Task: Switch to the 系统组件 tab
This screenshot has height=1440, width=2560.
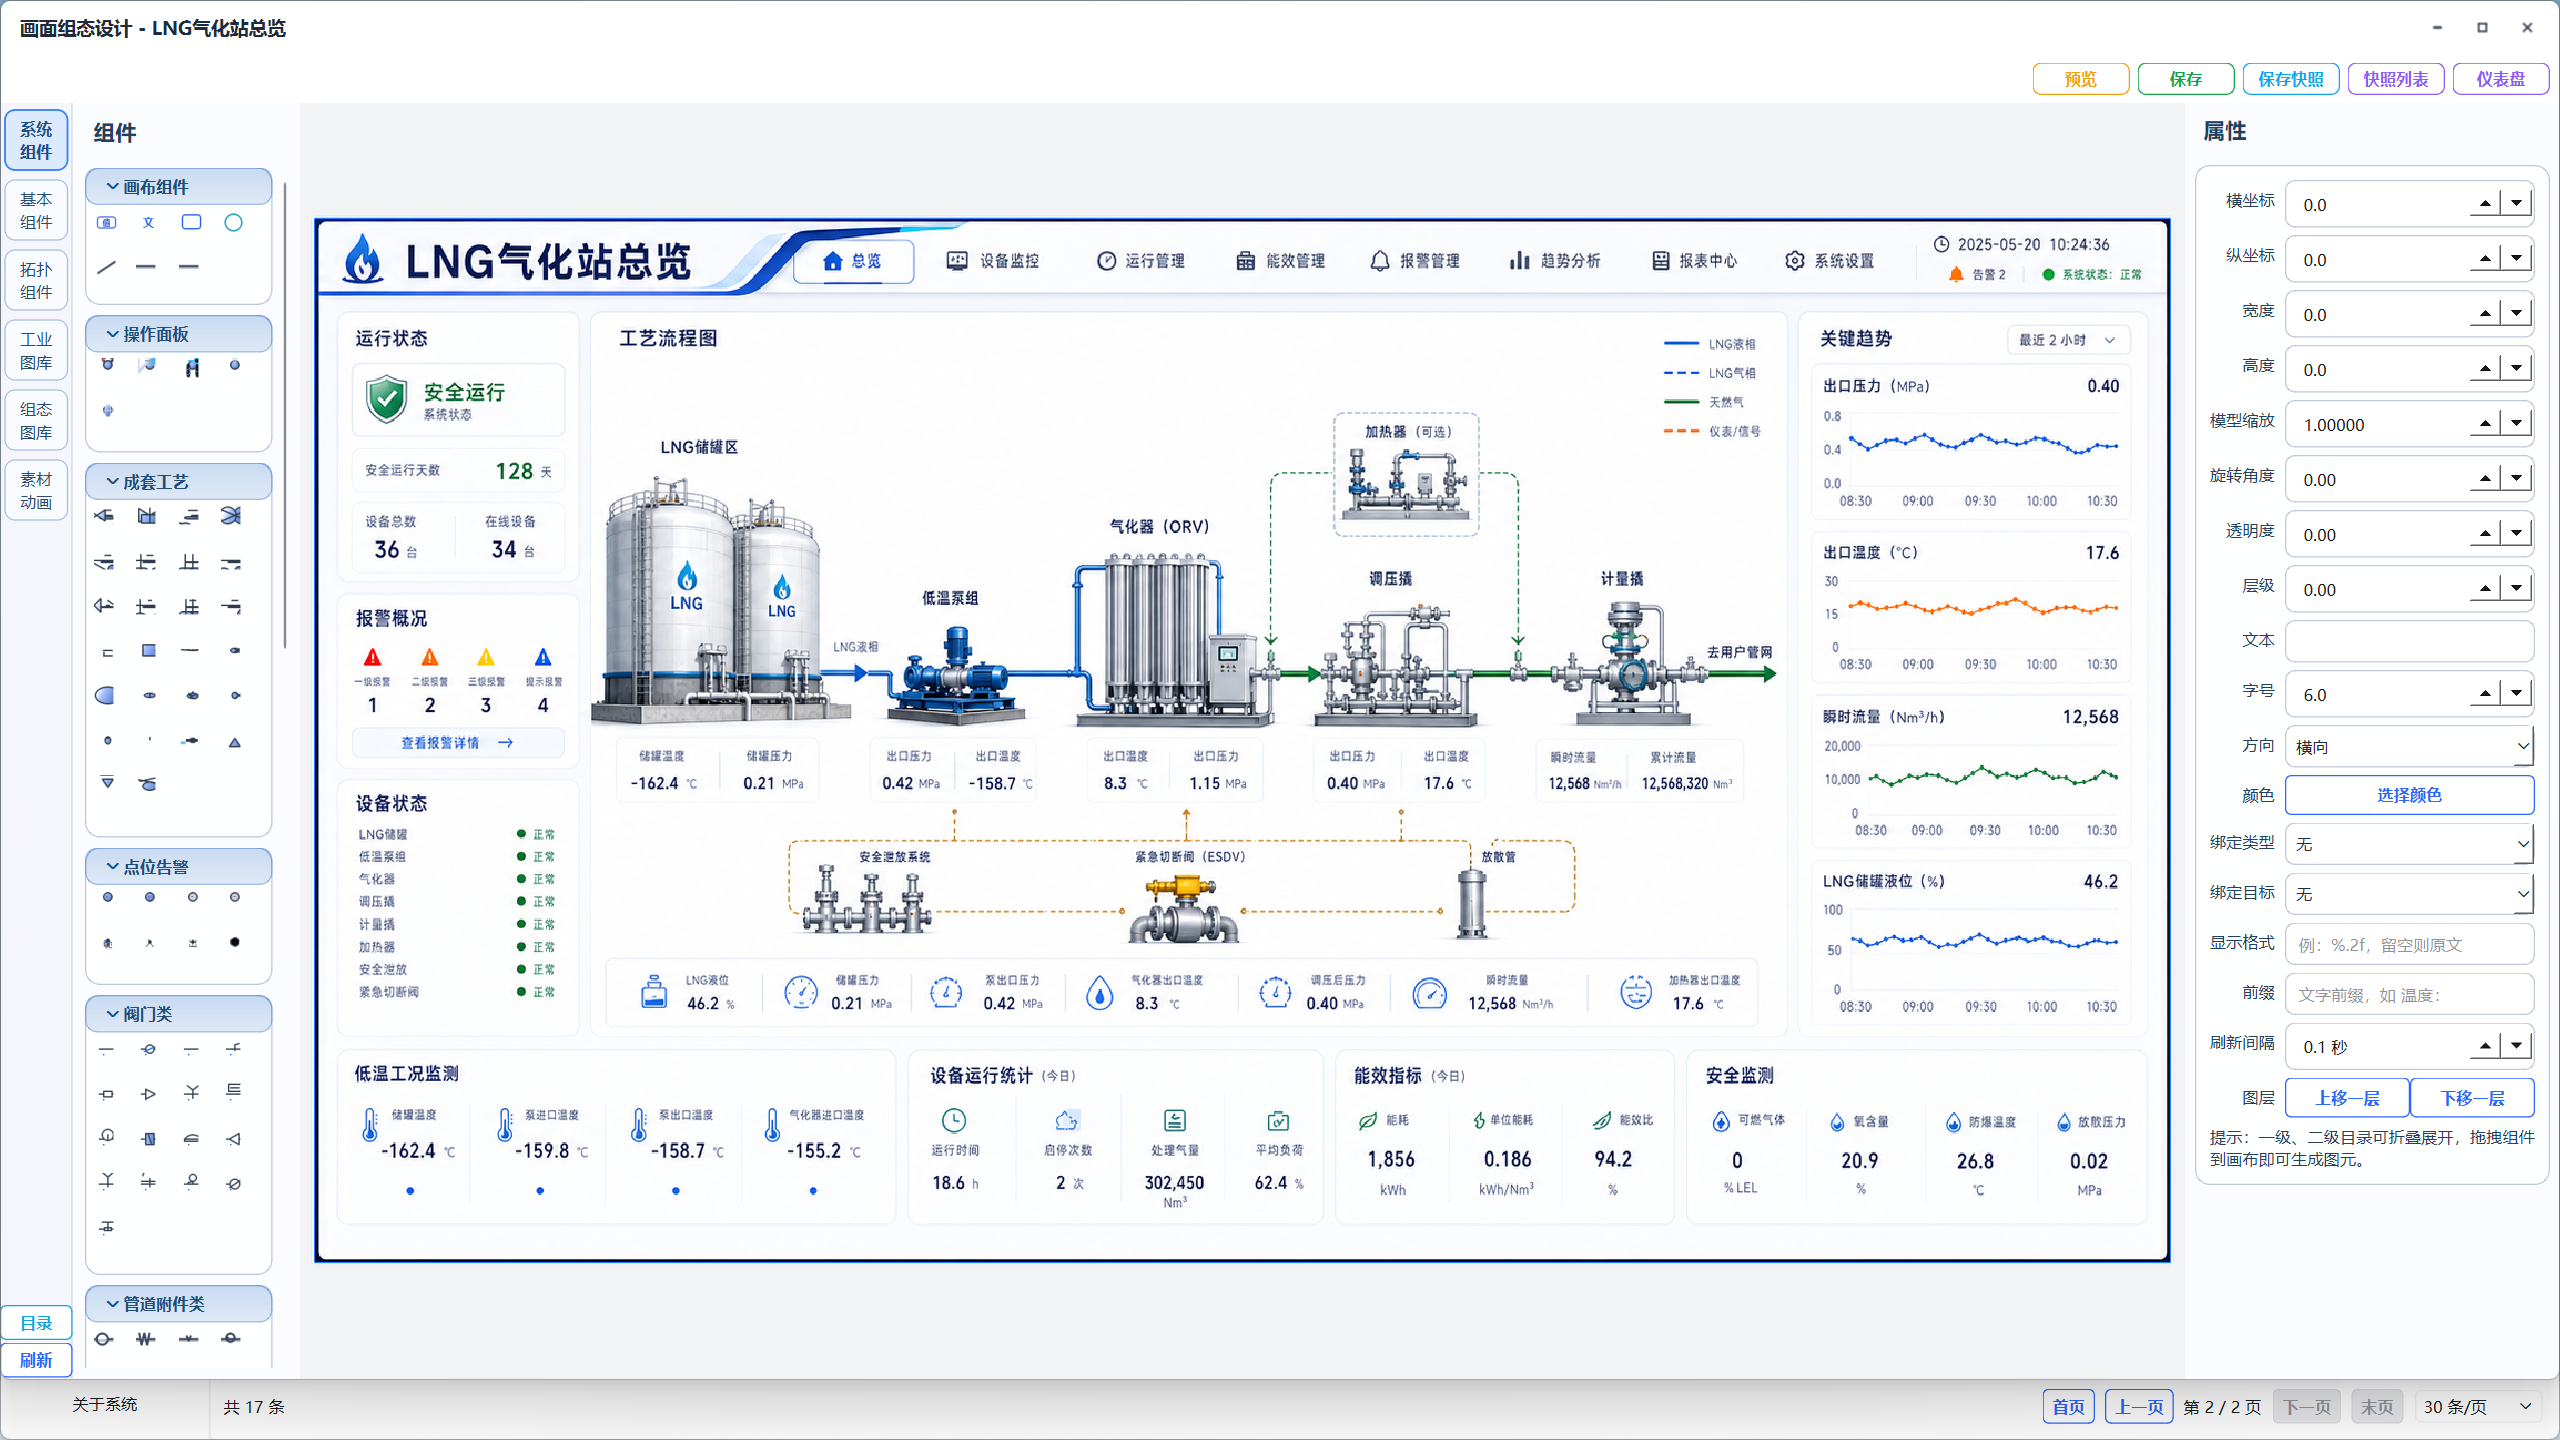Action: 36,140
